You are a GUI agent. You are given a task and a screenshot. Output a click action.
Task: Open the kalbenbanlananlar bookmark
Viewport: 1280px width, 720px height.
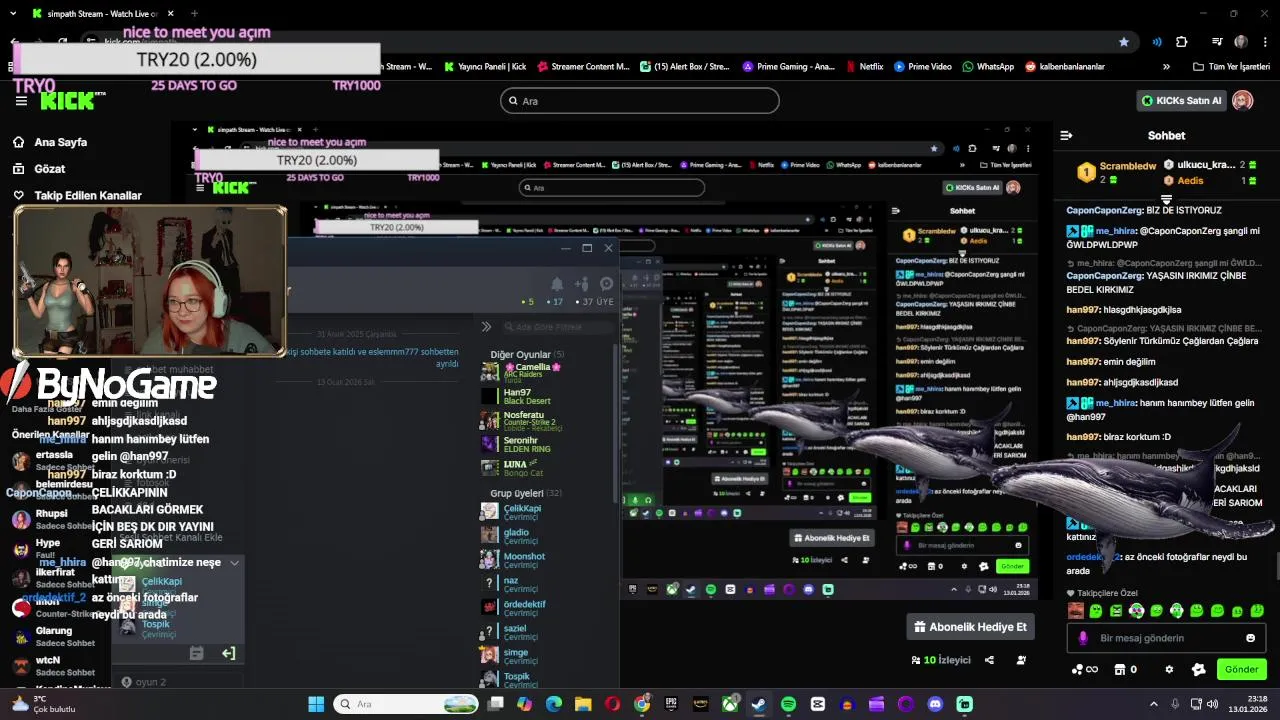click(1065, 67)
